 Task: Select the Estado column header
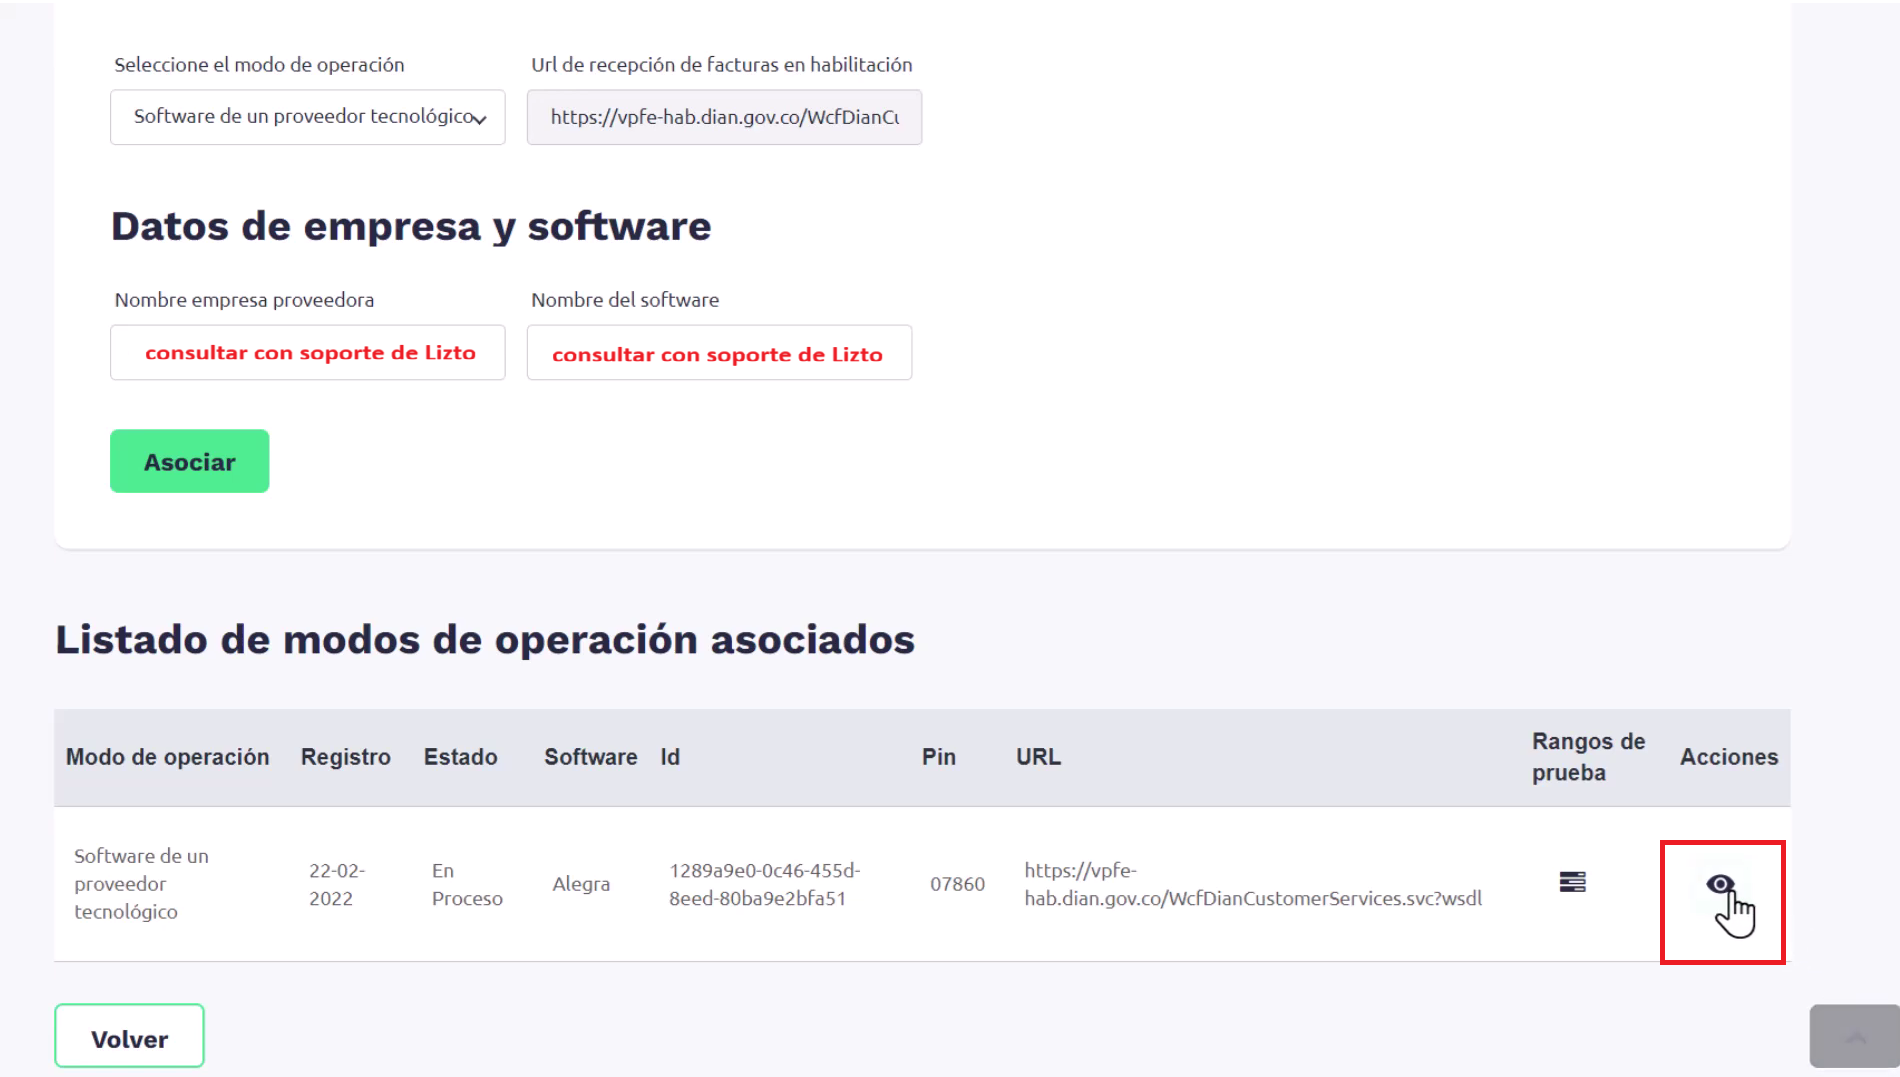(461, 757)
